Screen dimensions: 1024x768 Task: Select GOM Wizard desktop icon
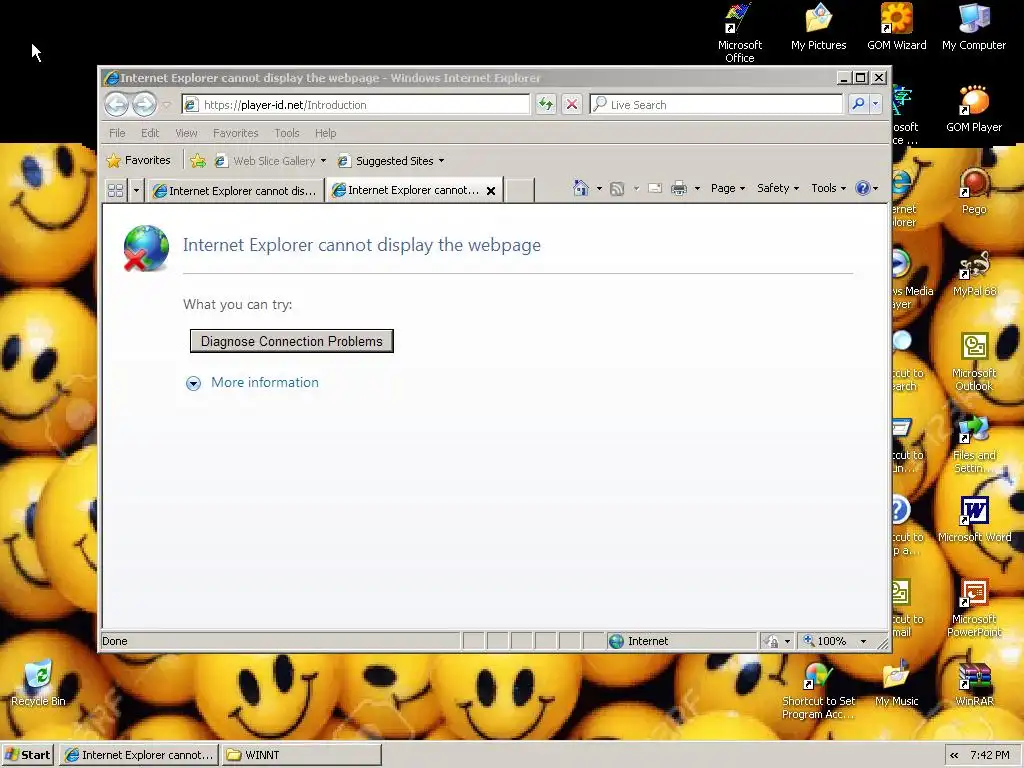pos(896,27)
